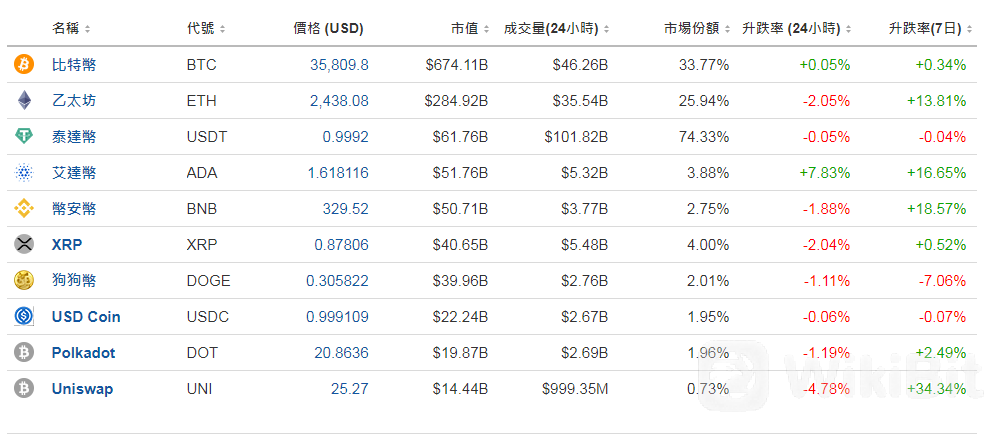Open the Polkadot link
Viewport: 1001px width, 434px height.
(84, 352)
